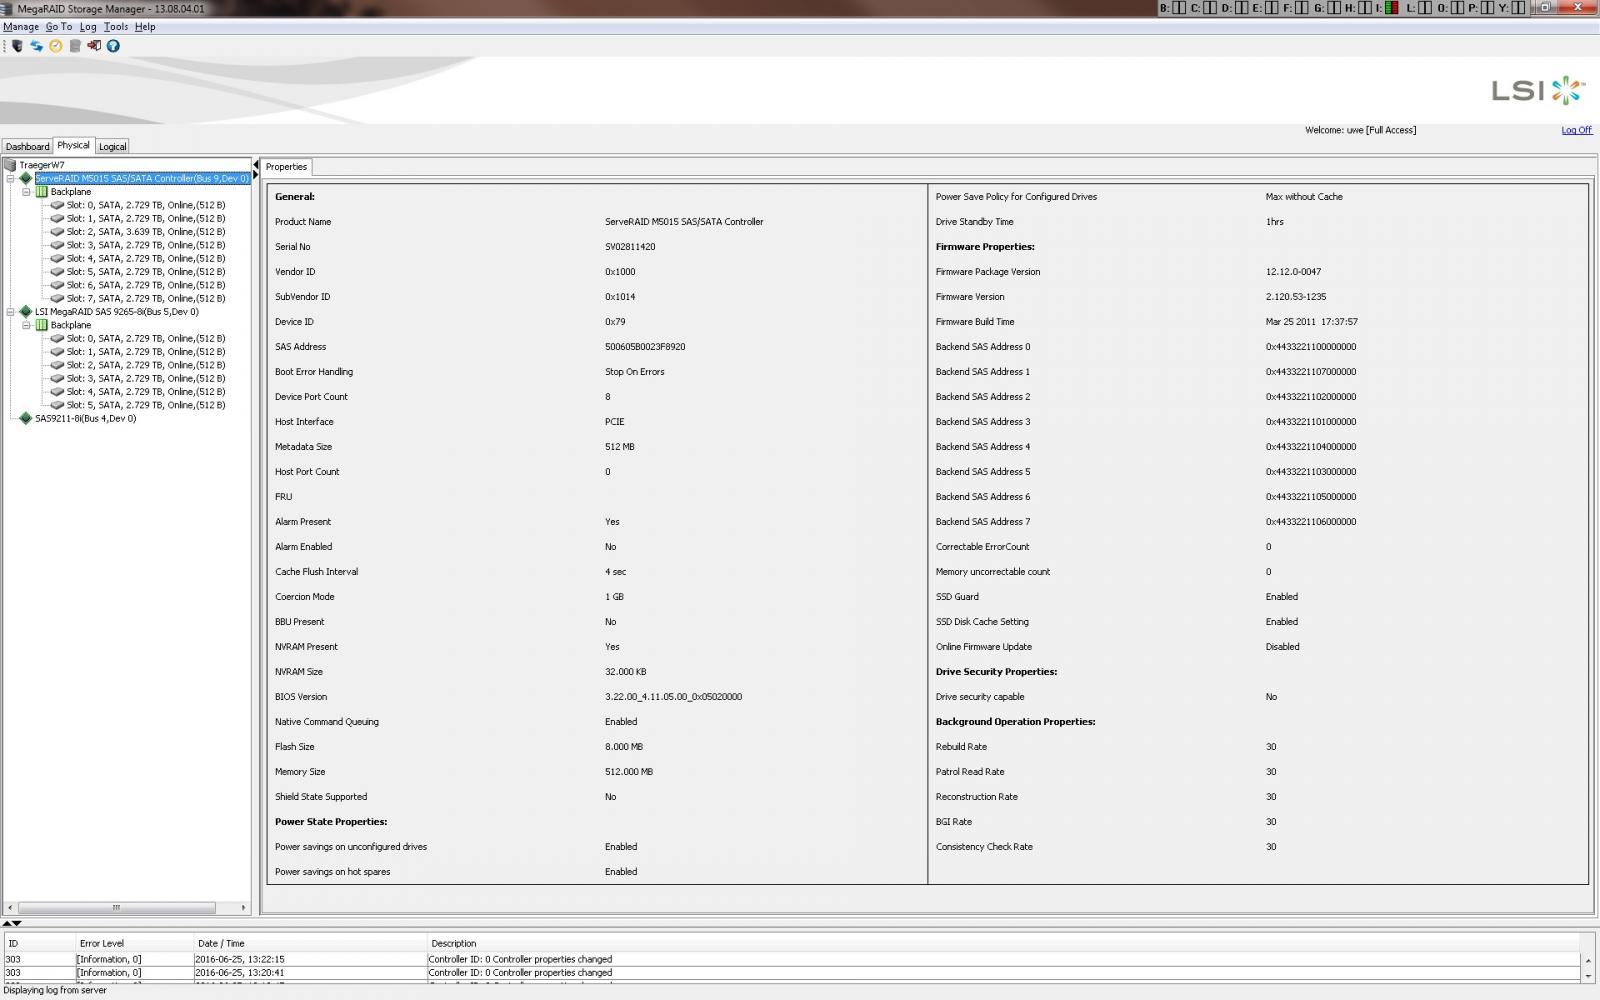
Task: Select ServeRAID M5015 SAS/SATA Controller tree item
Action: (142, 178)
